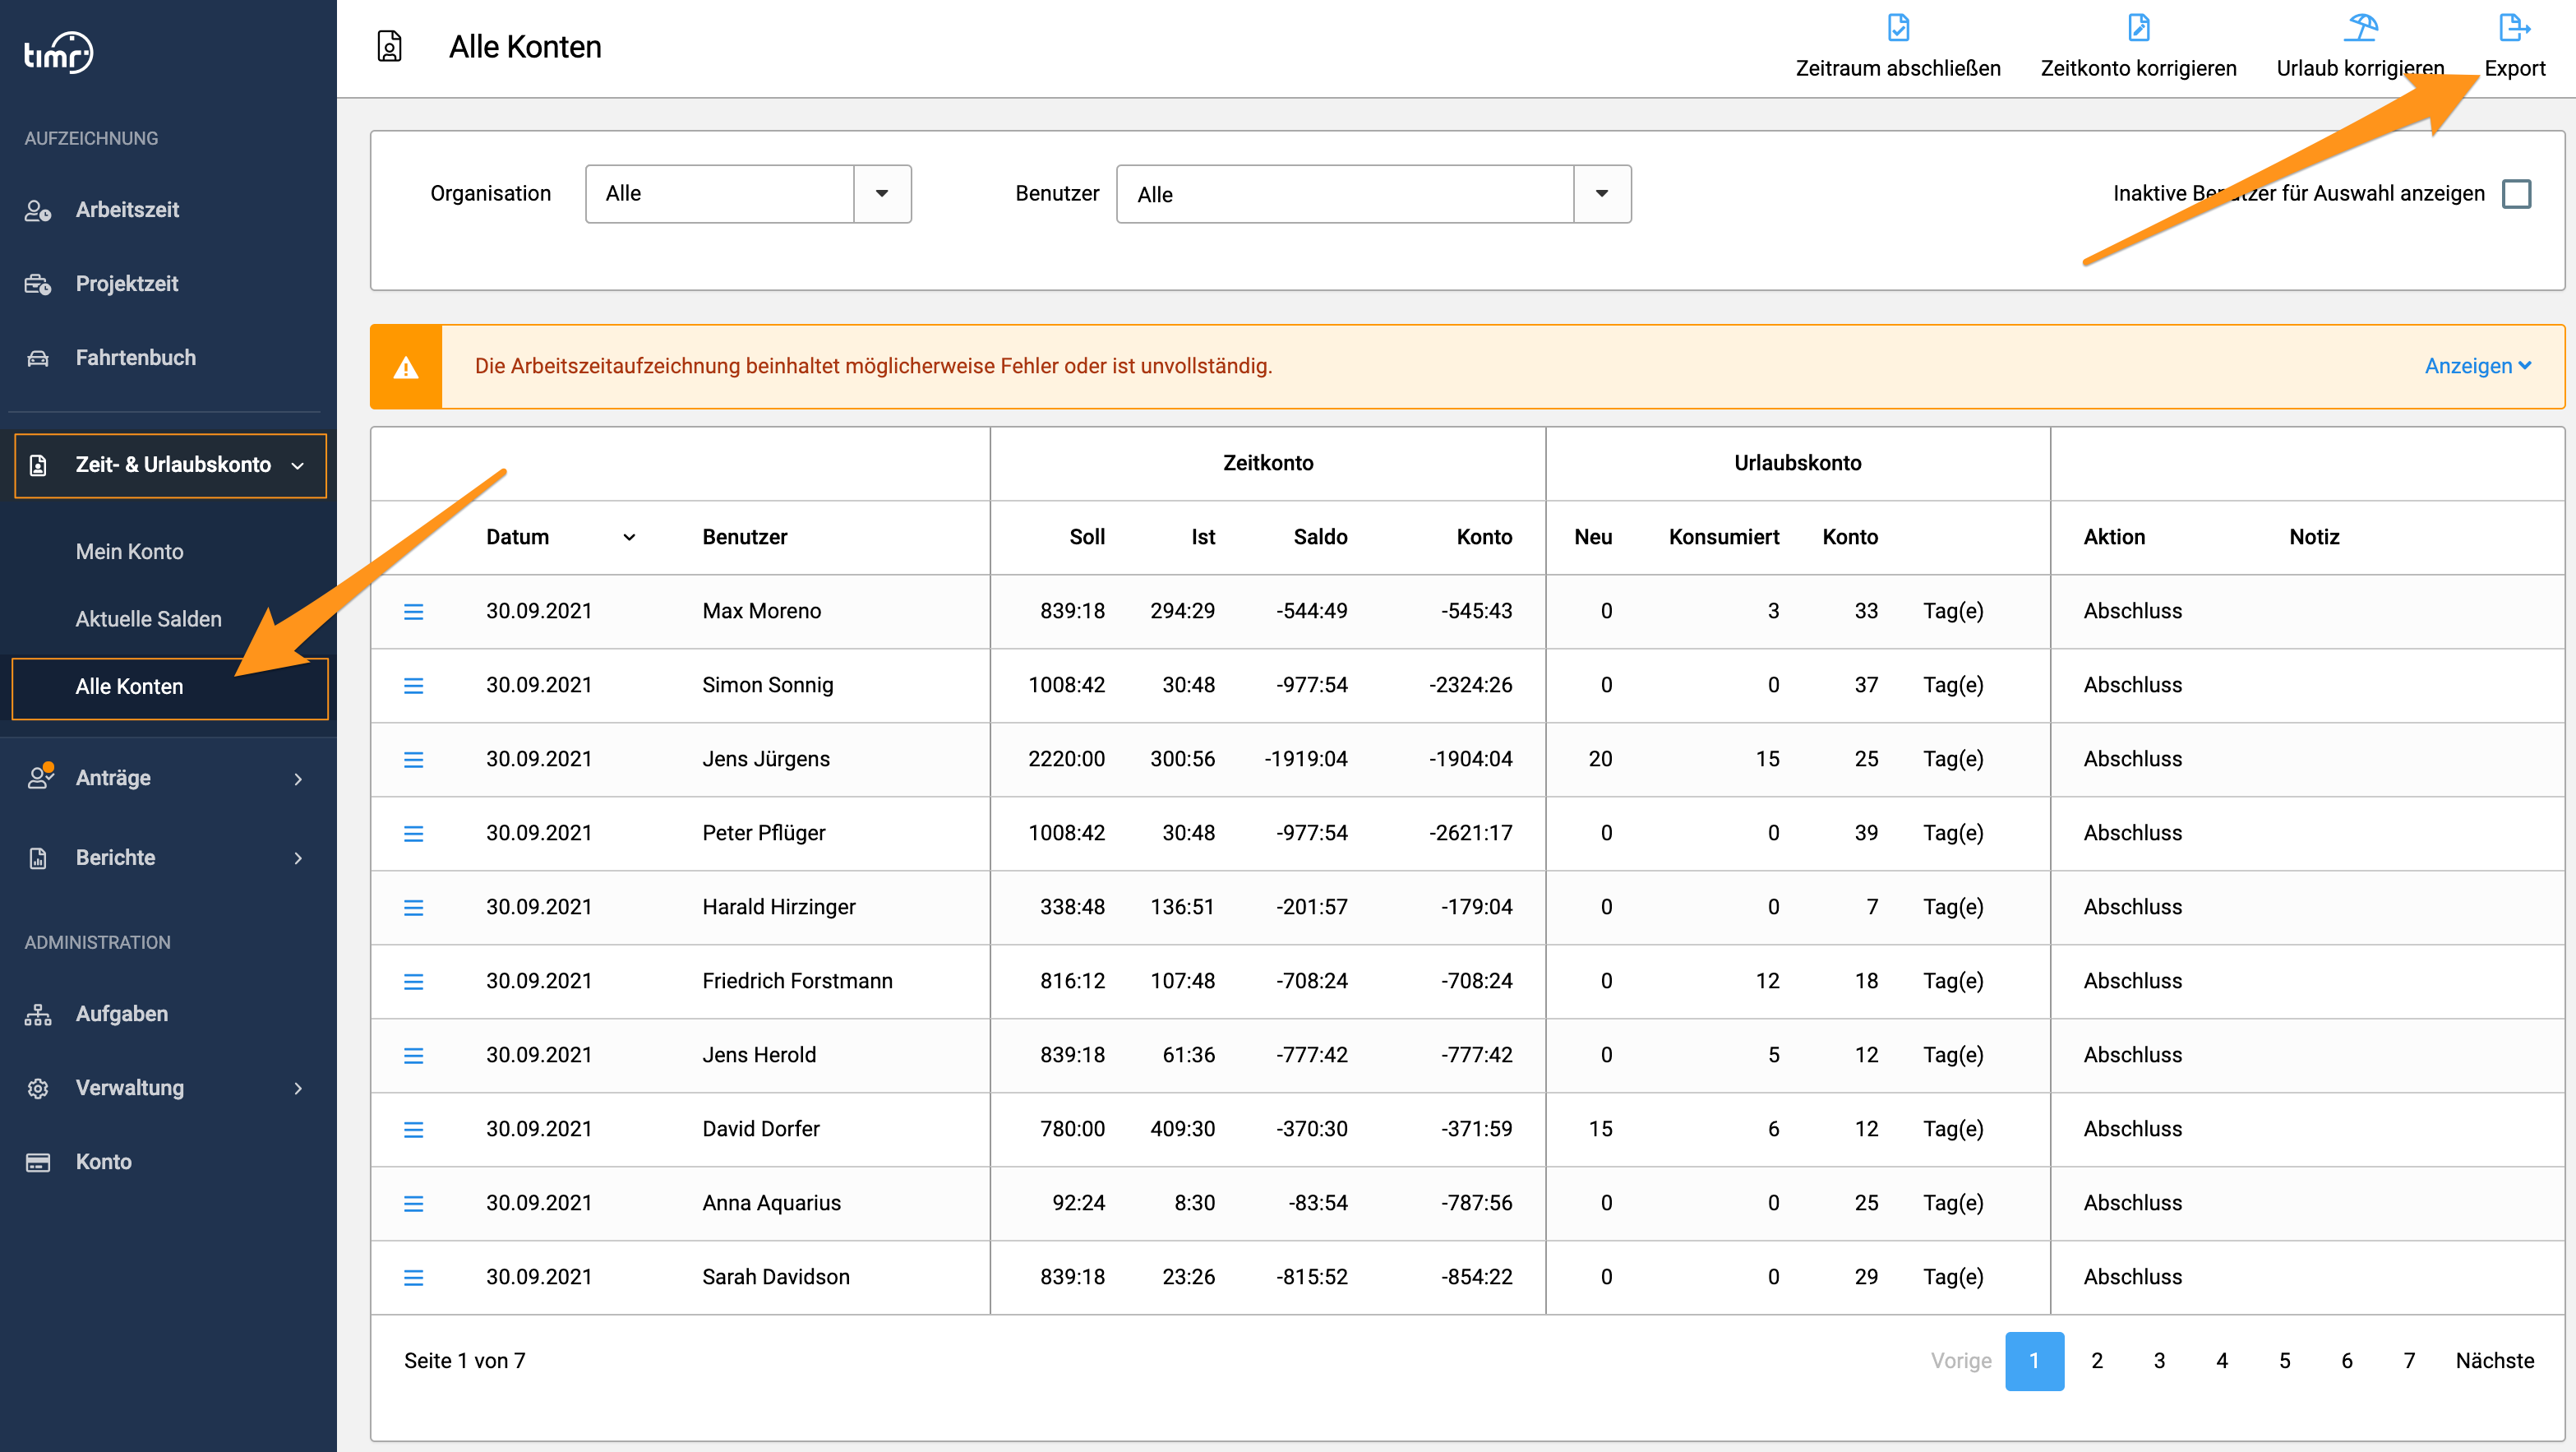This screenshot has height=1452, width=2576.
Task: Go to page 3
Action: pyautogui.click(x=2159, y=1361)
